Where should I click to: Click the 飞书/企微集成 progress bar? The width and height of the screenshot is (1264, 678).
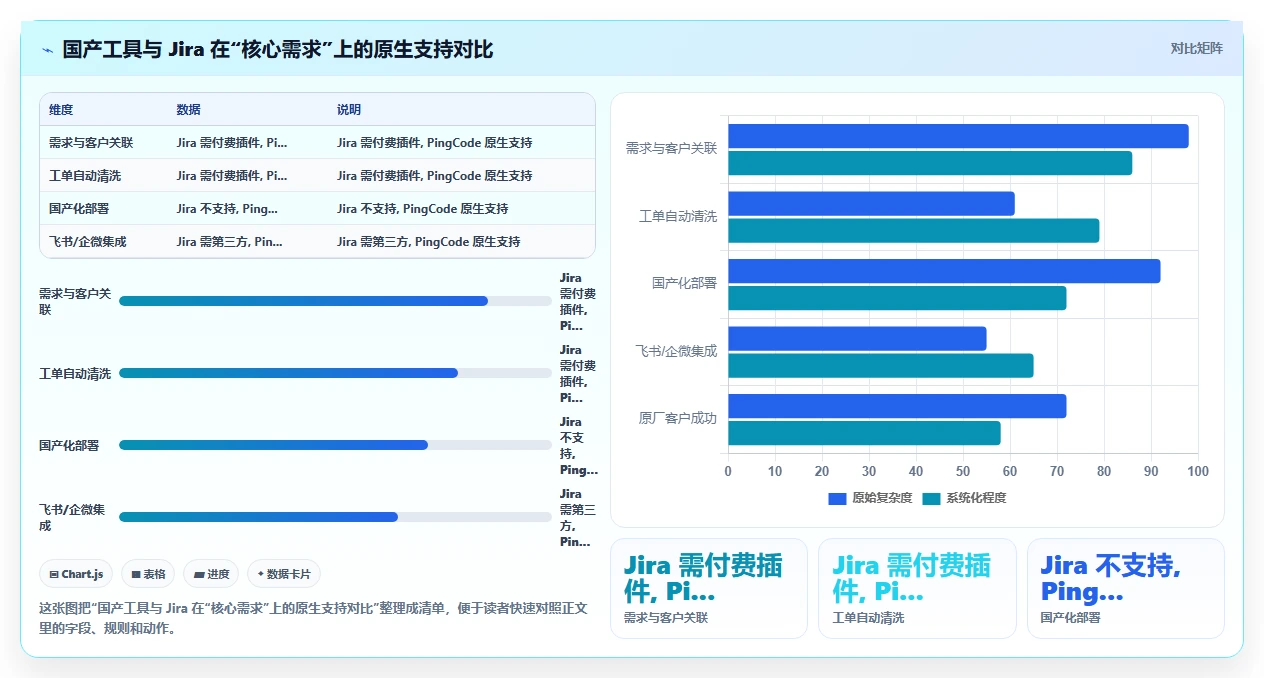tap(335, 517)
